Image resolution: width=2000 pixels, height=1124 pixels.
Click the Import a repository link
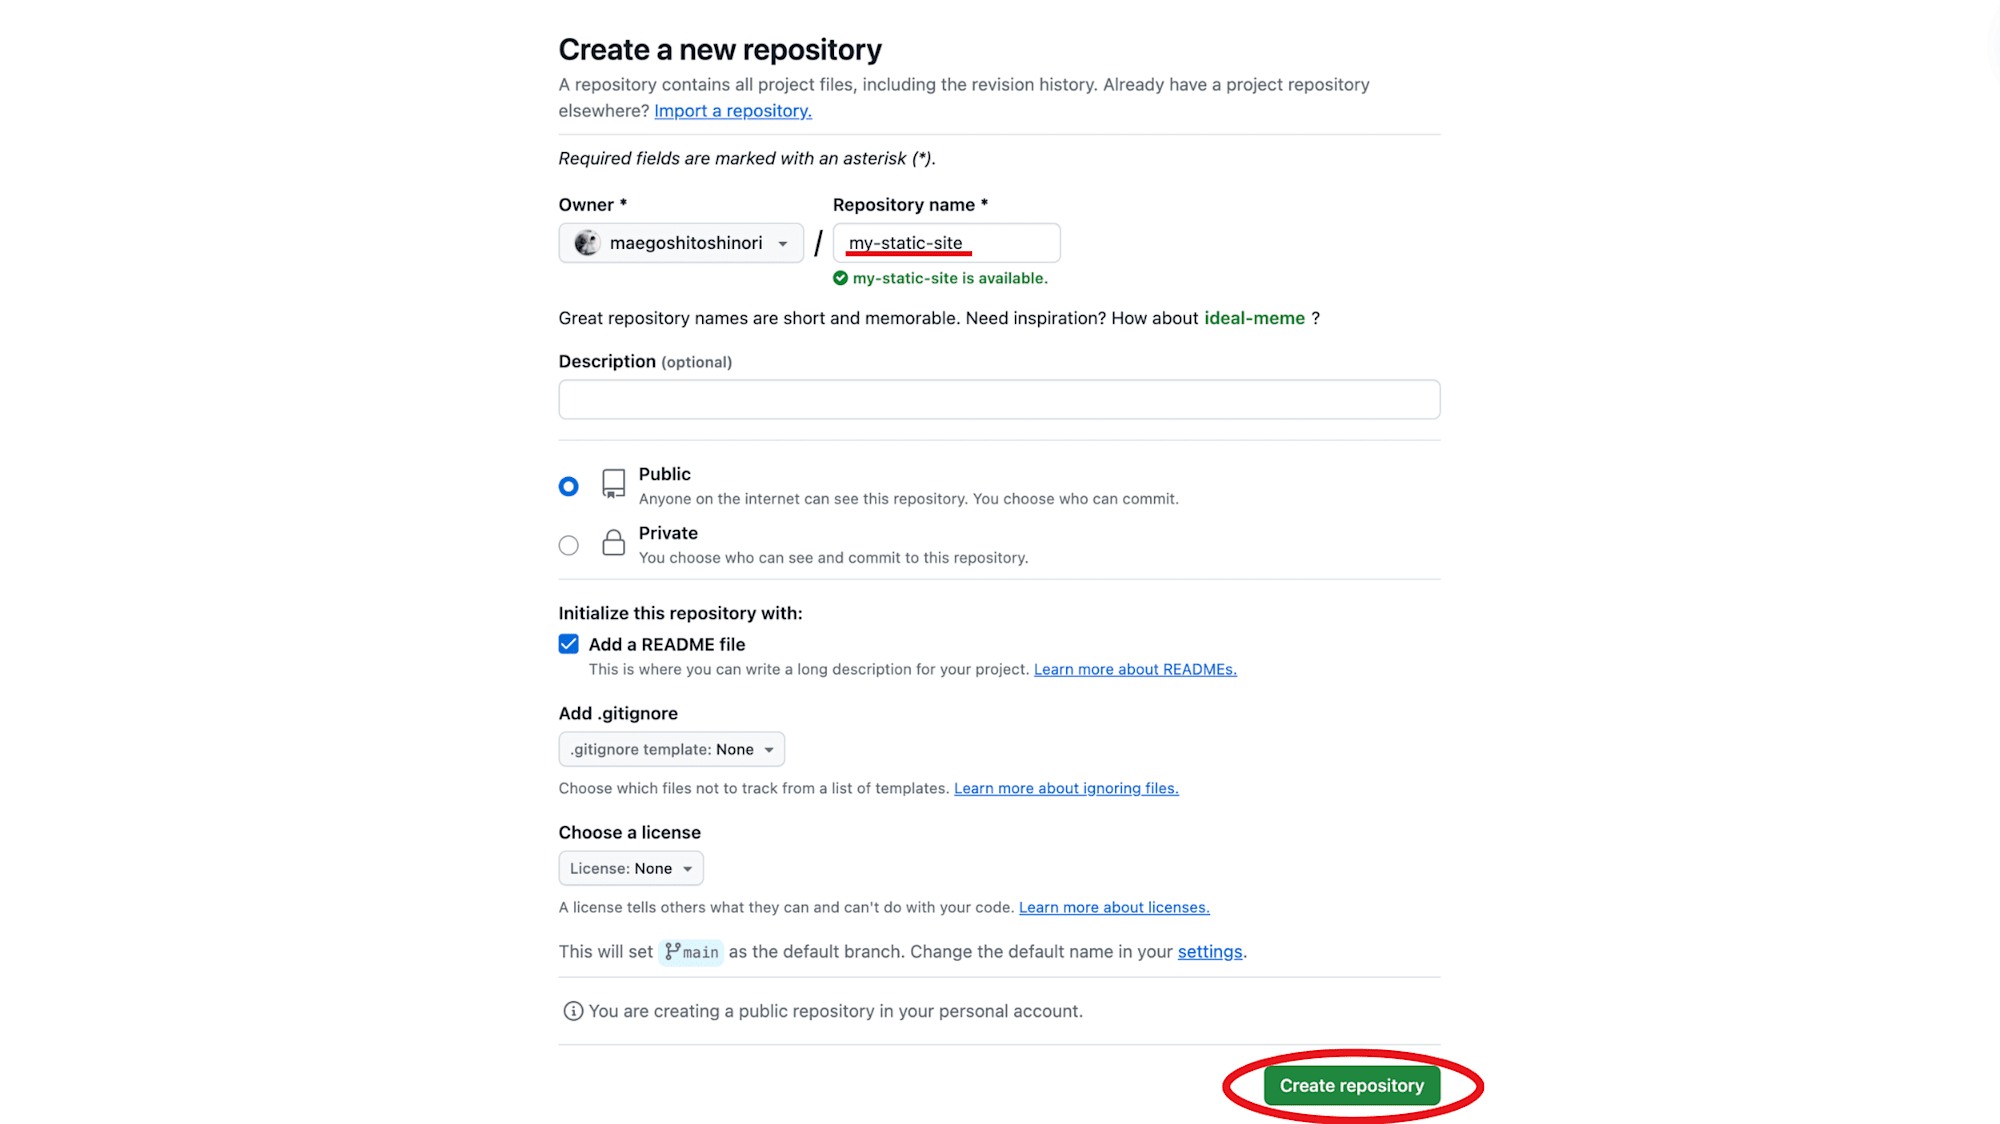click(x=732, y=110)
